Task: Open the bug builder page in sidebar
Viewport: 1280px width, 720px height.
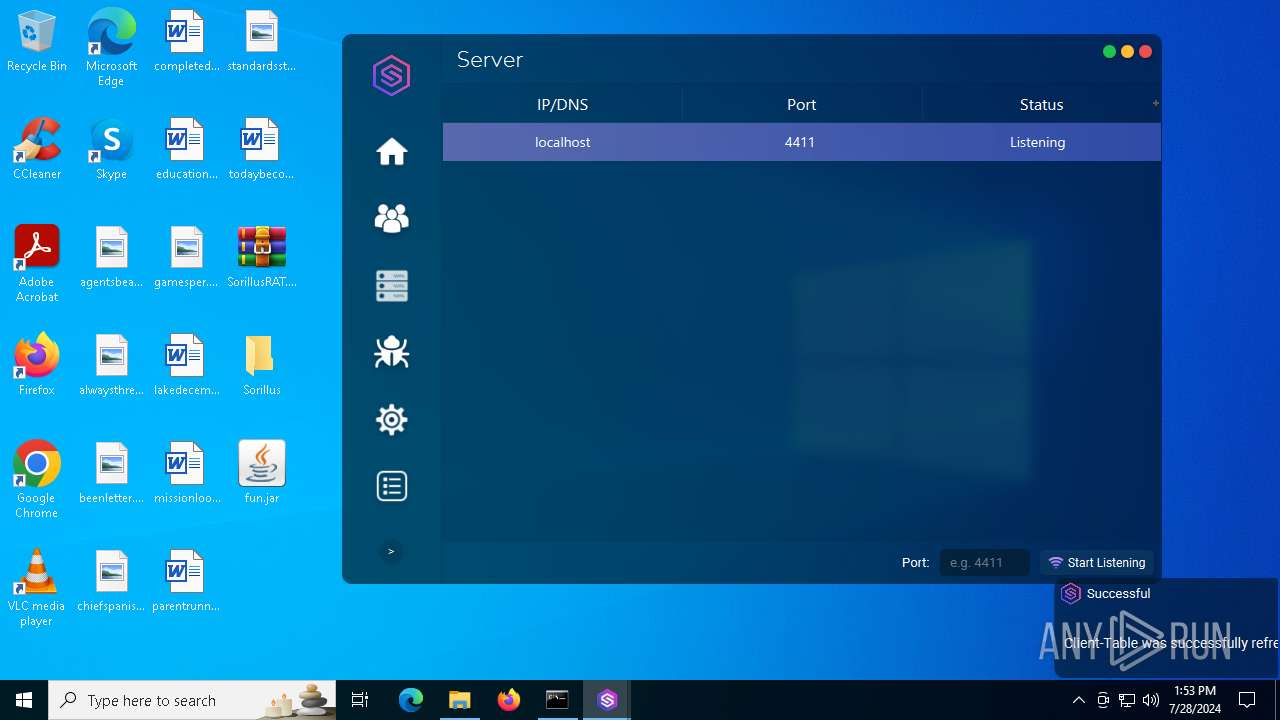Action: pos(391,352)
